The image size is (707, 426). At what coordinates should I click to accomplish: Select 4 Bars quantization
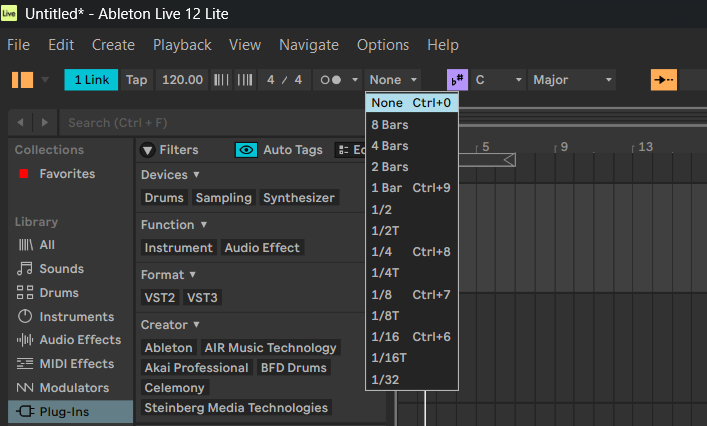[412, 146]
